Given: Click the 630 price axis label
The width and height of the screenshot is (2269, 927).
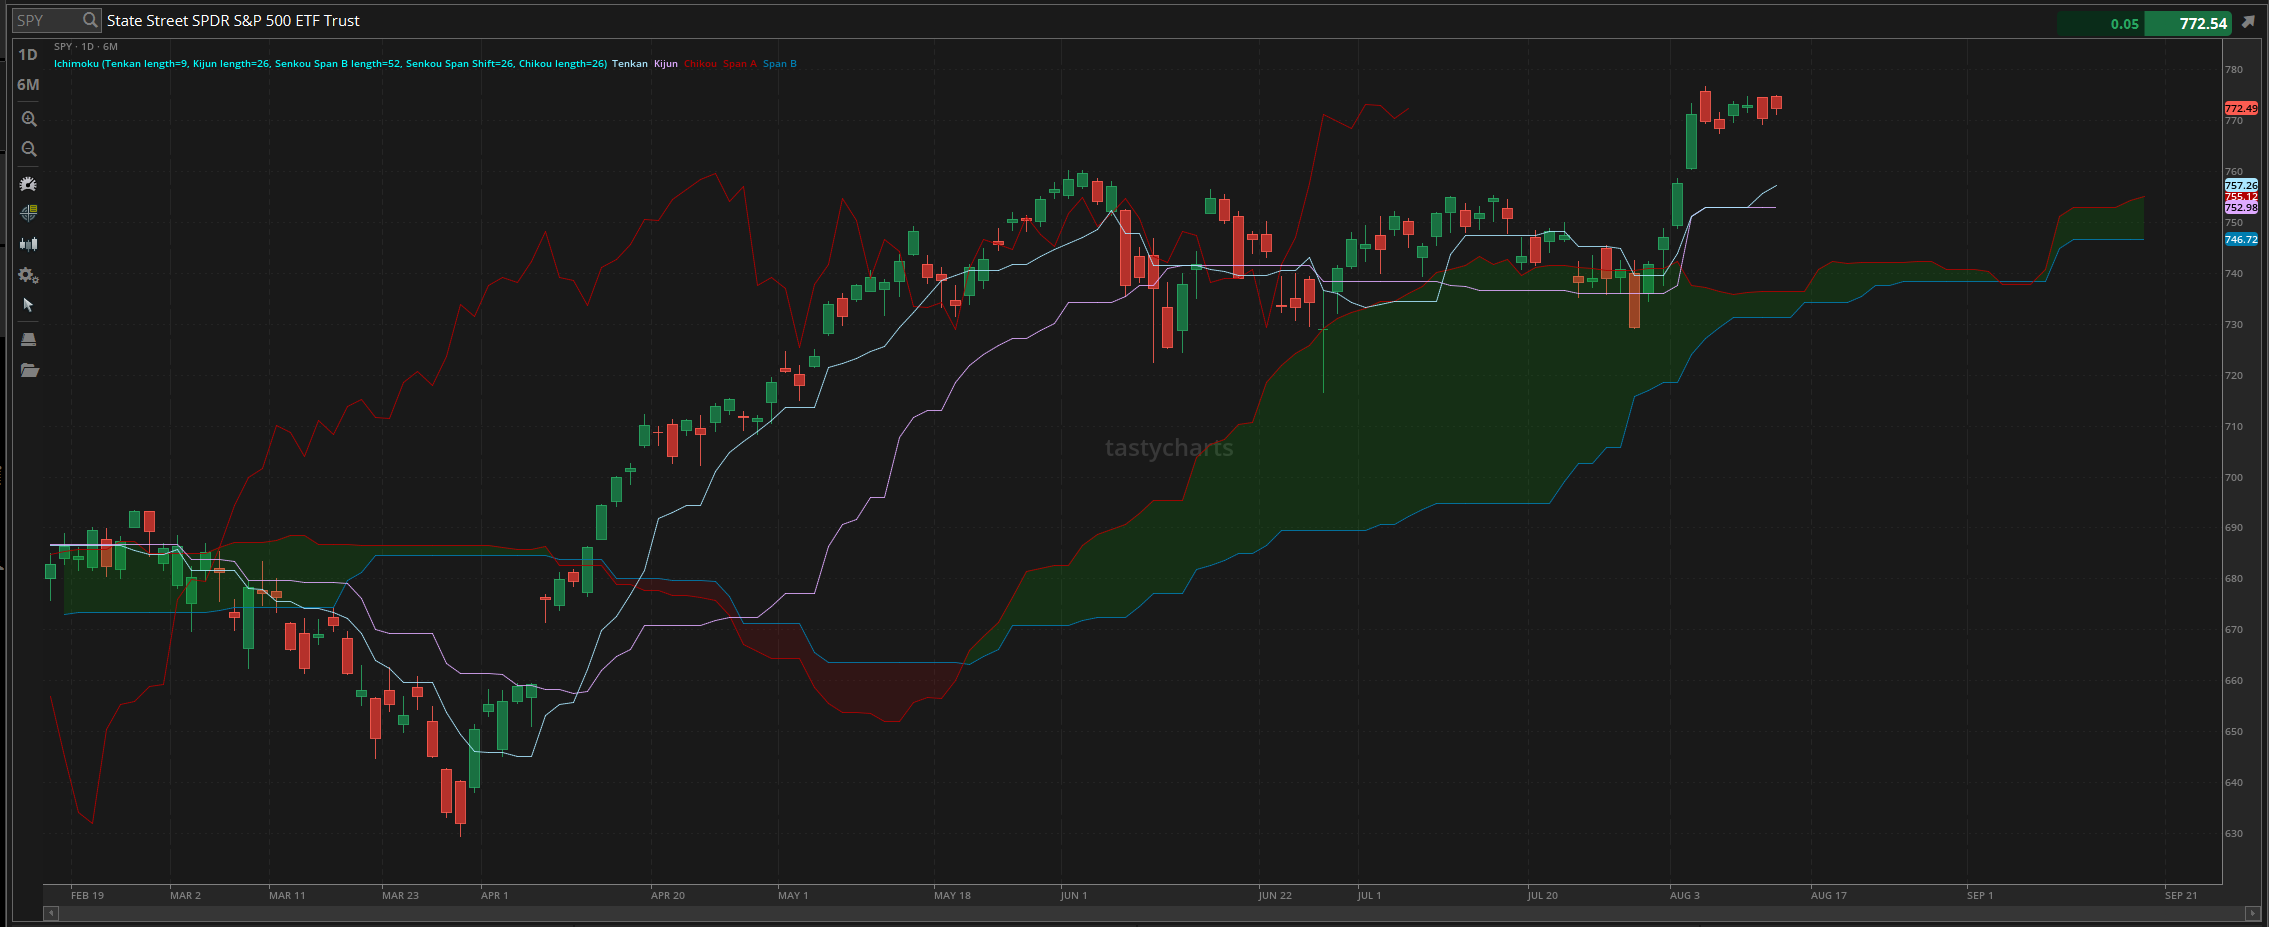Looking at the screenshot, I should [2233, 833].
